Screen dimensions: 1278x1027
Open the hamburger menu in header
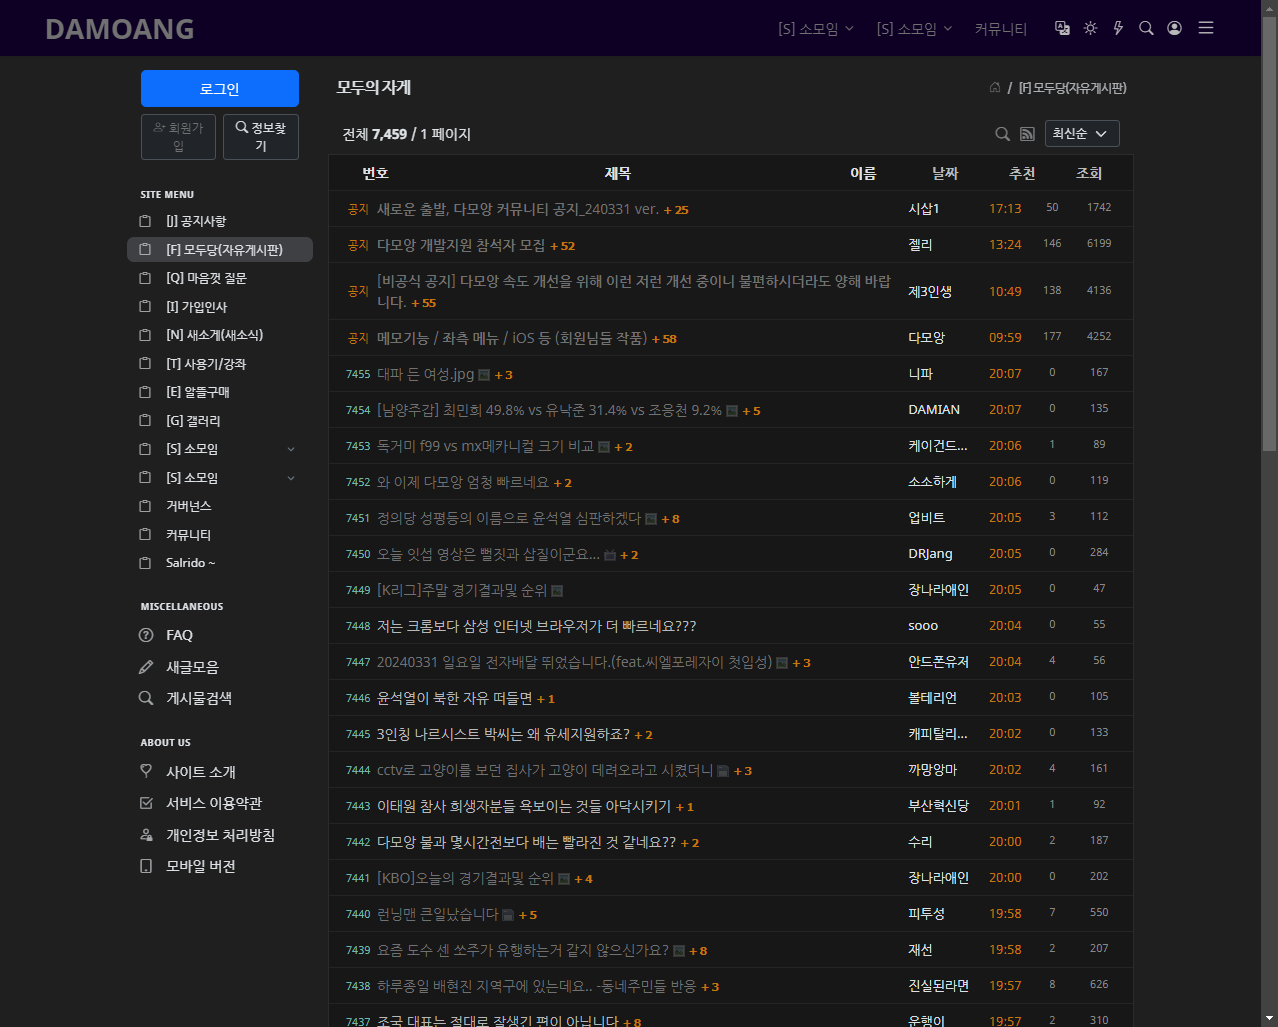point(1206,28)
